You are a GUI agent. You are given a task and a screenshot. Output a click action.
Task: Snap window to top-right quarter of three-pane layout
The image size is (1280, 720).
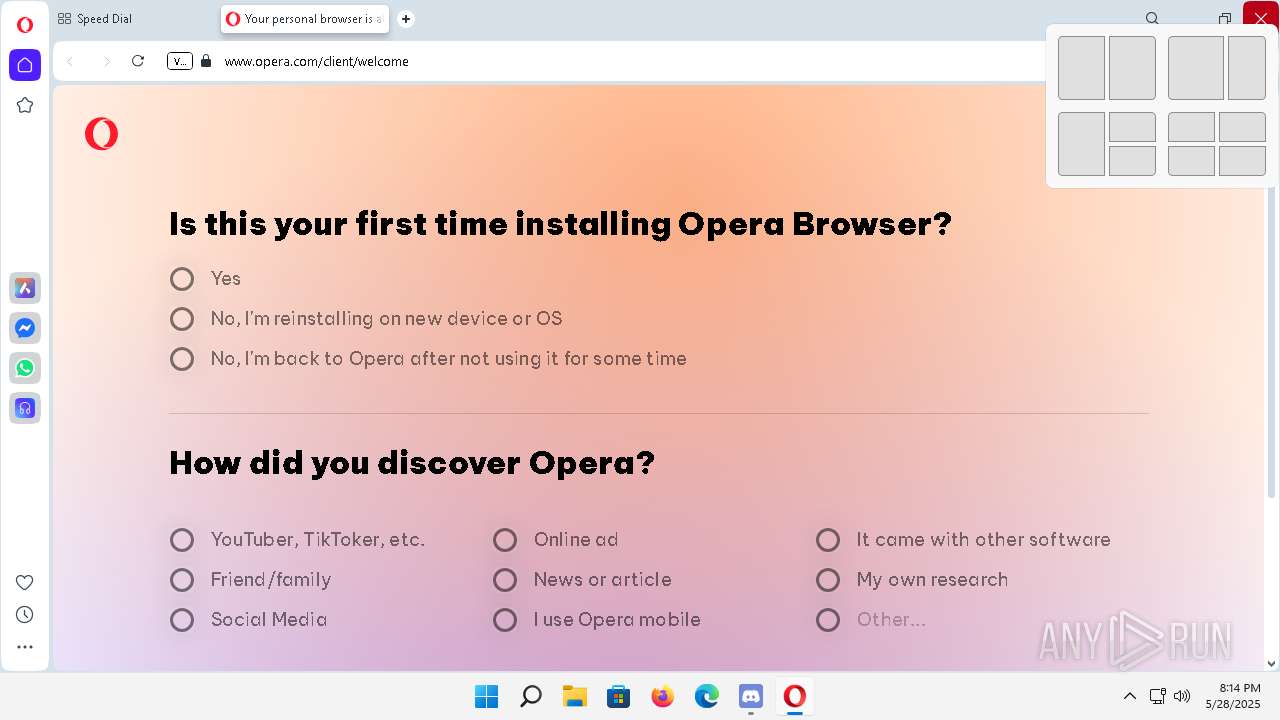coord(1132,127)
